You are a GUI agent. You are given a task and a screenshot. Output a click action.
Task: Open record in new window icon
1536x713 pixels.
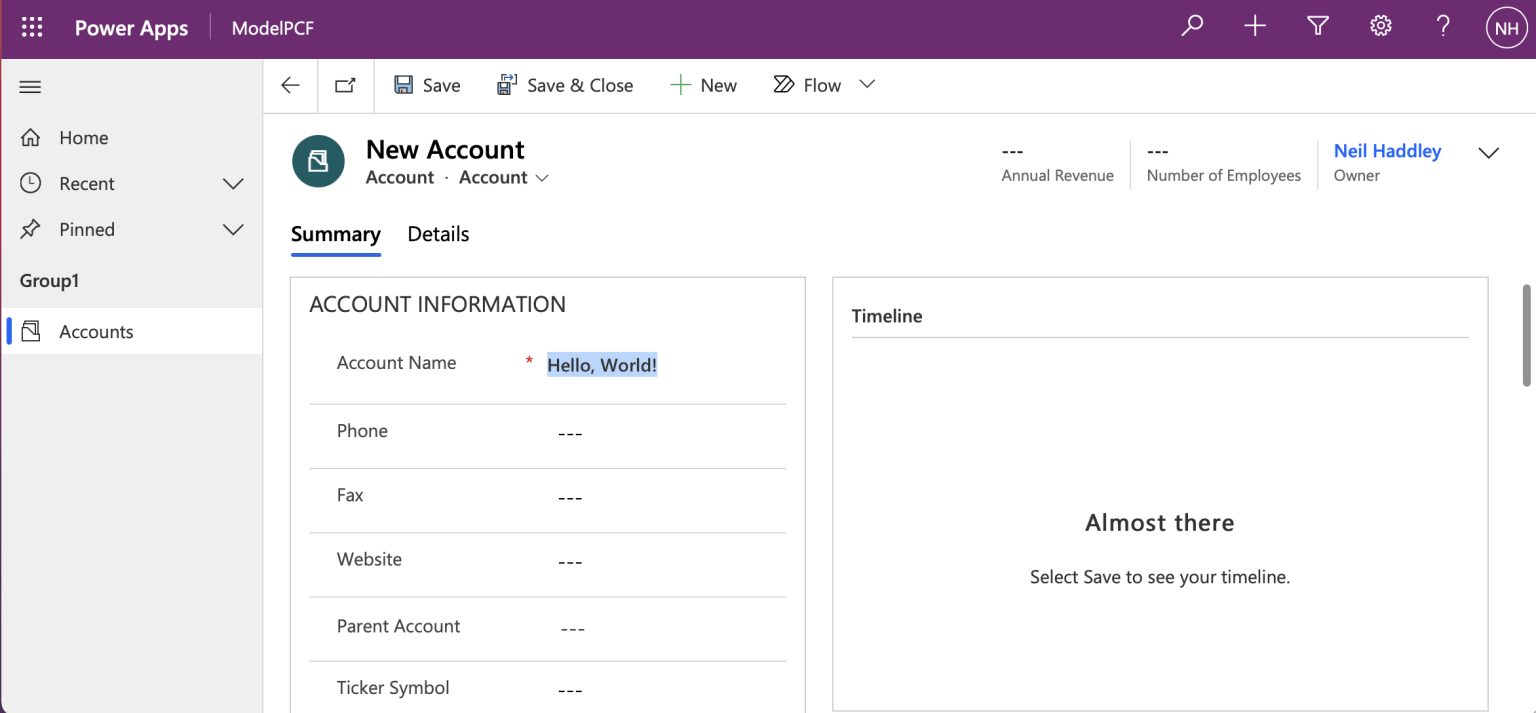click(x=345, y=86)
